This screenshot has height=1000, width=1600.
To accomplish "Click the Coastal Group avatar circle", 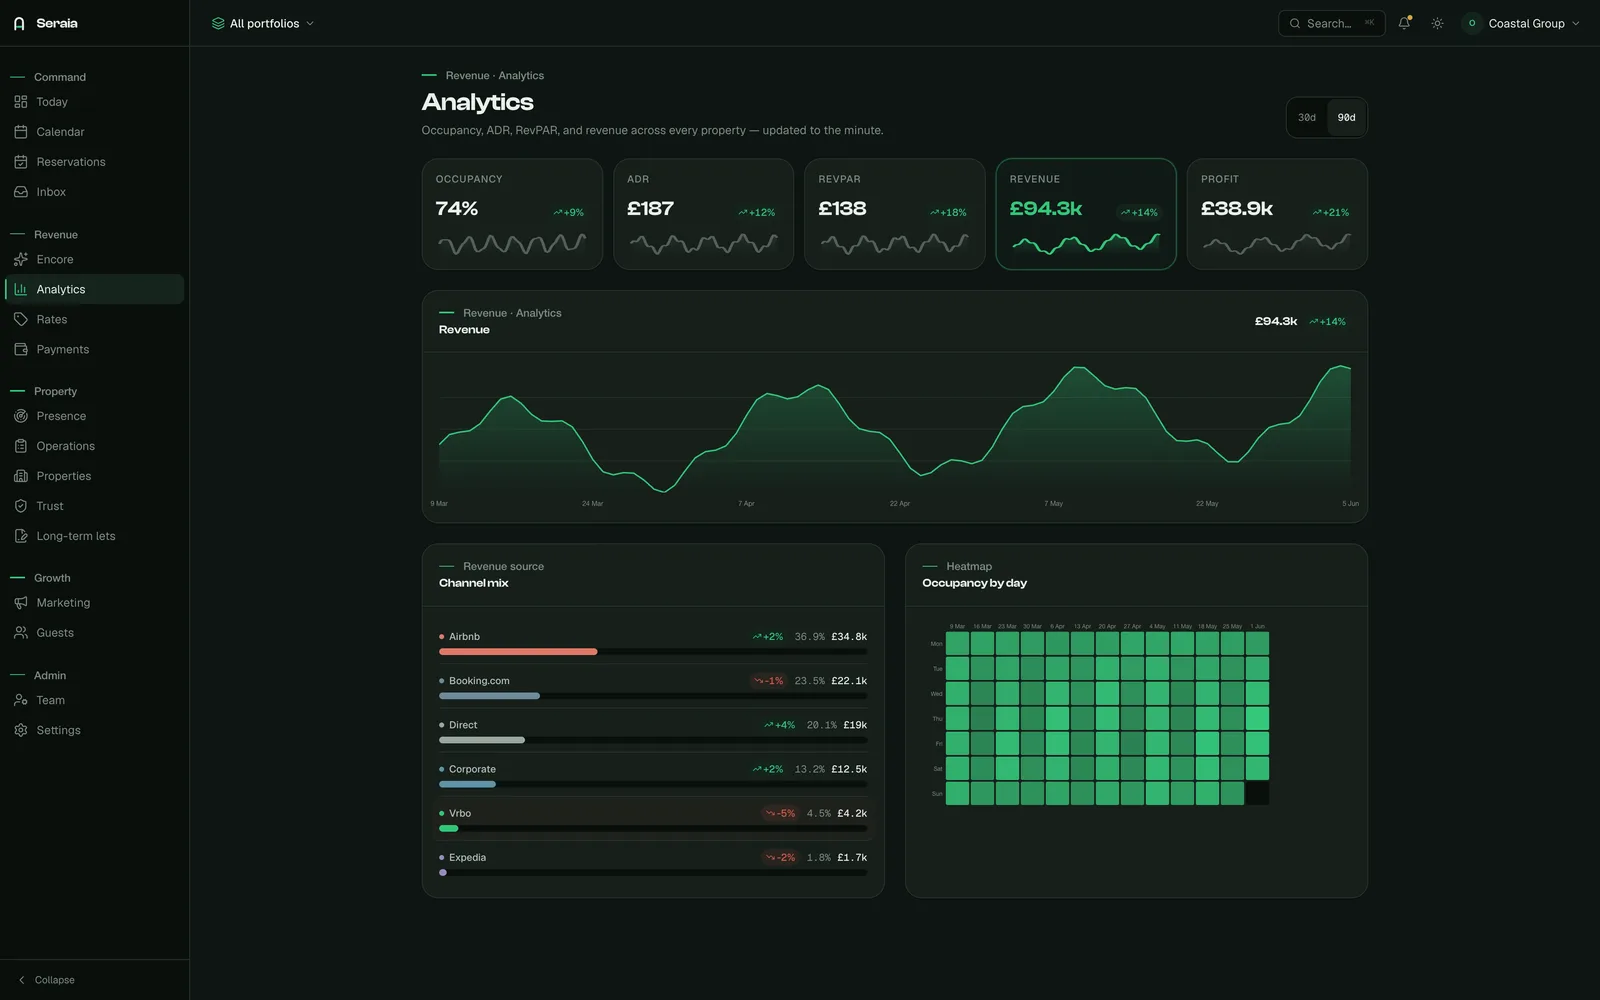I will coord(1471,23).
